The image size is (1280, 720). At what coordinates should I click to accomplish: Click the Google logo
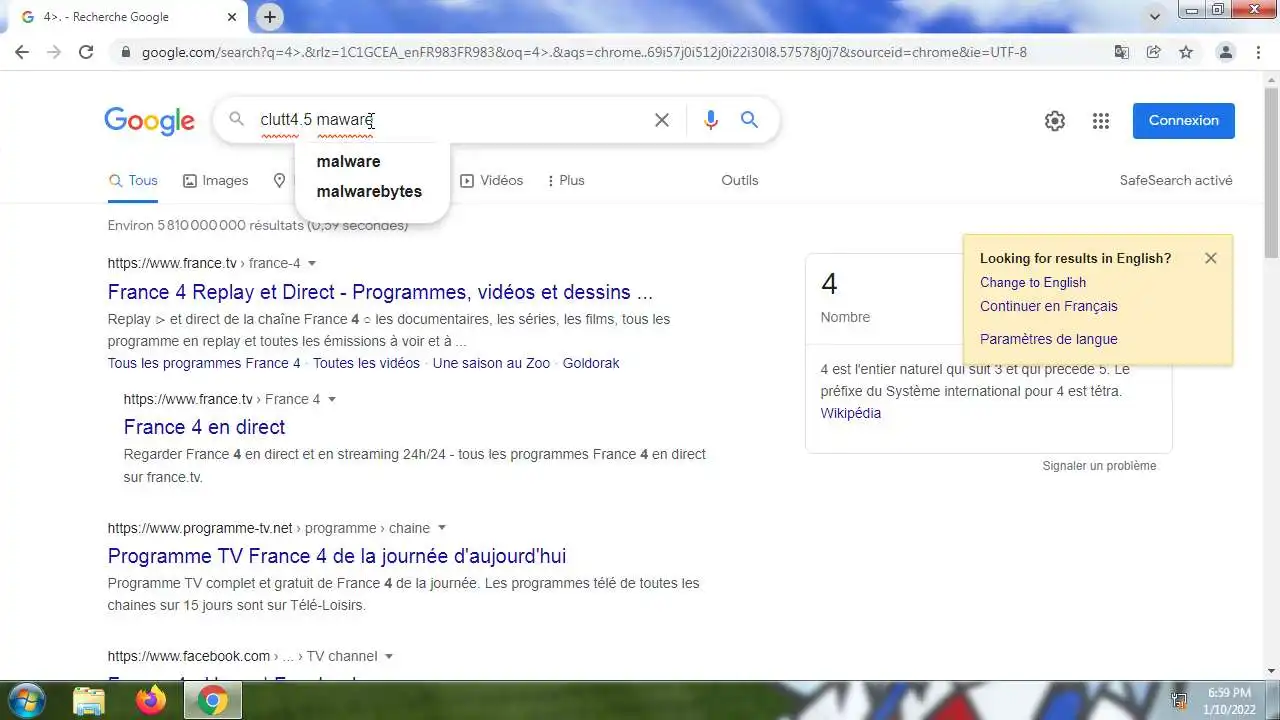coord(149,121)
